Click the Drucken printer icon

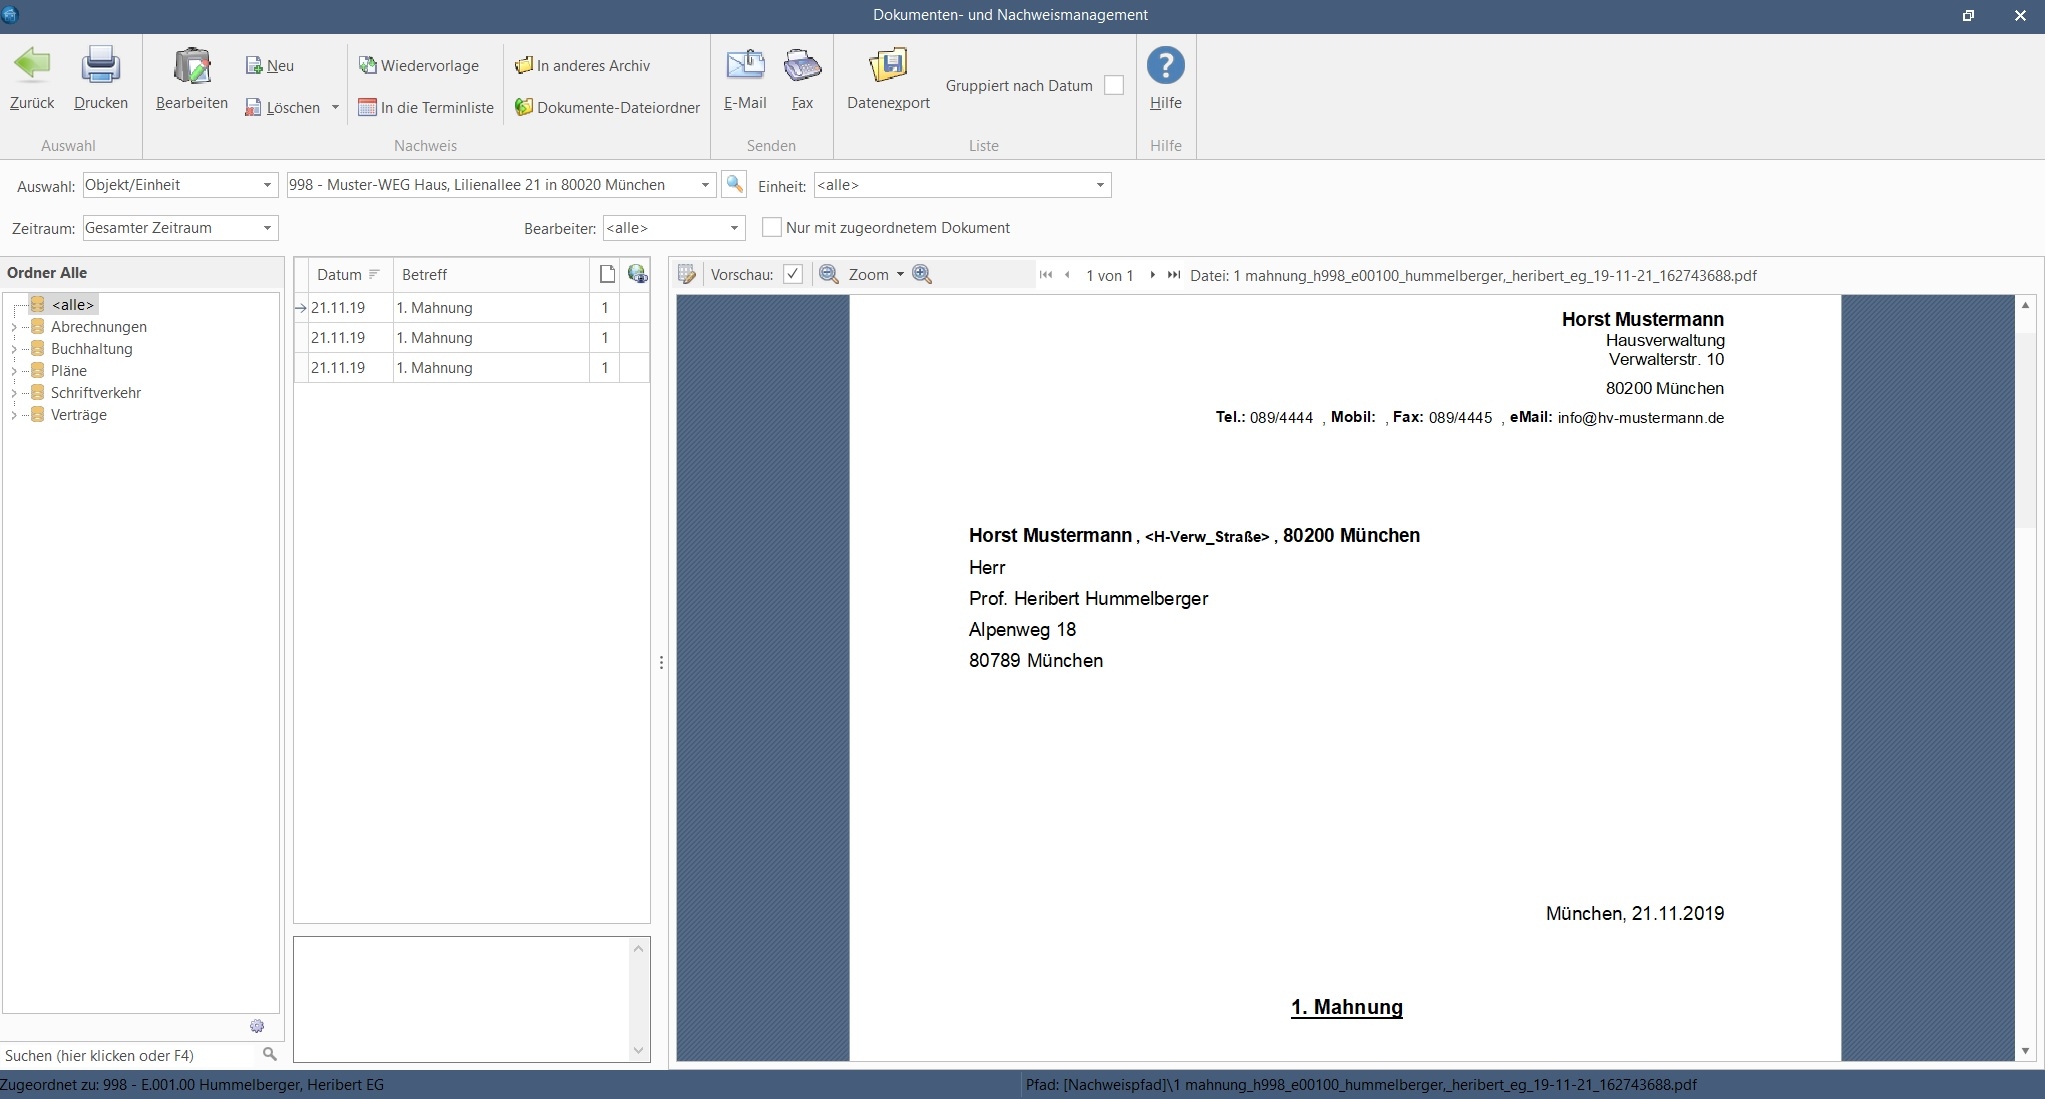pos(100,66)
